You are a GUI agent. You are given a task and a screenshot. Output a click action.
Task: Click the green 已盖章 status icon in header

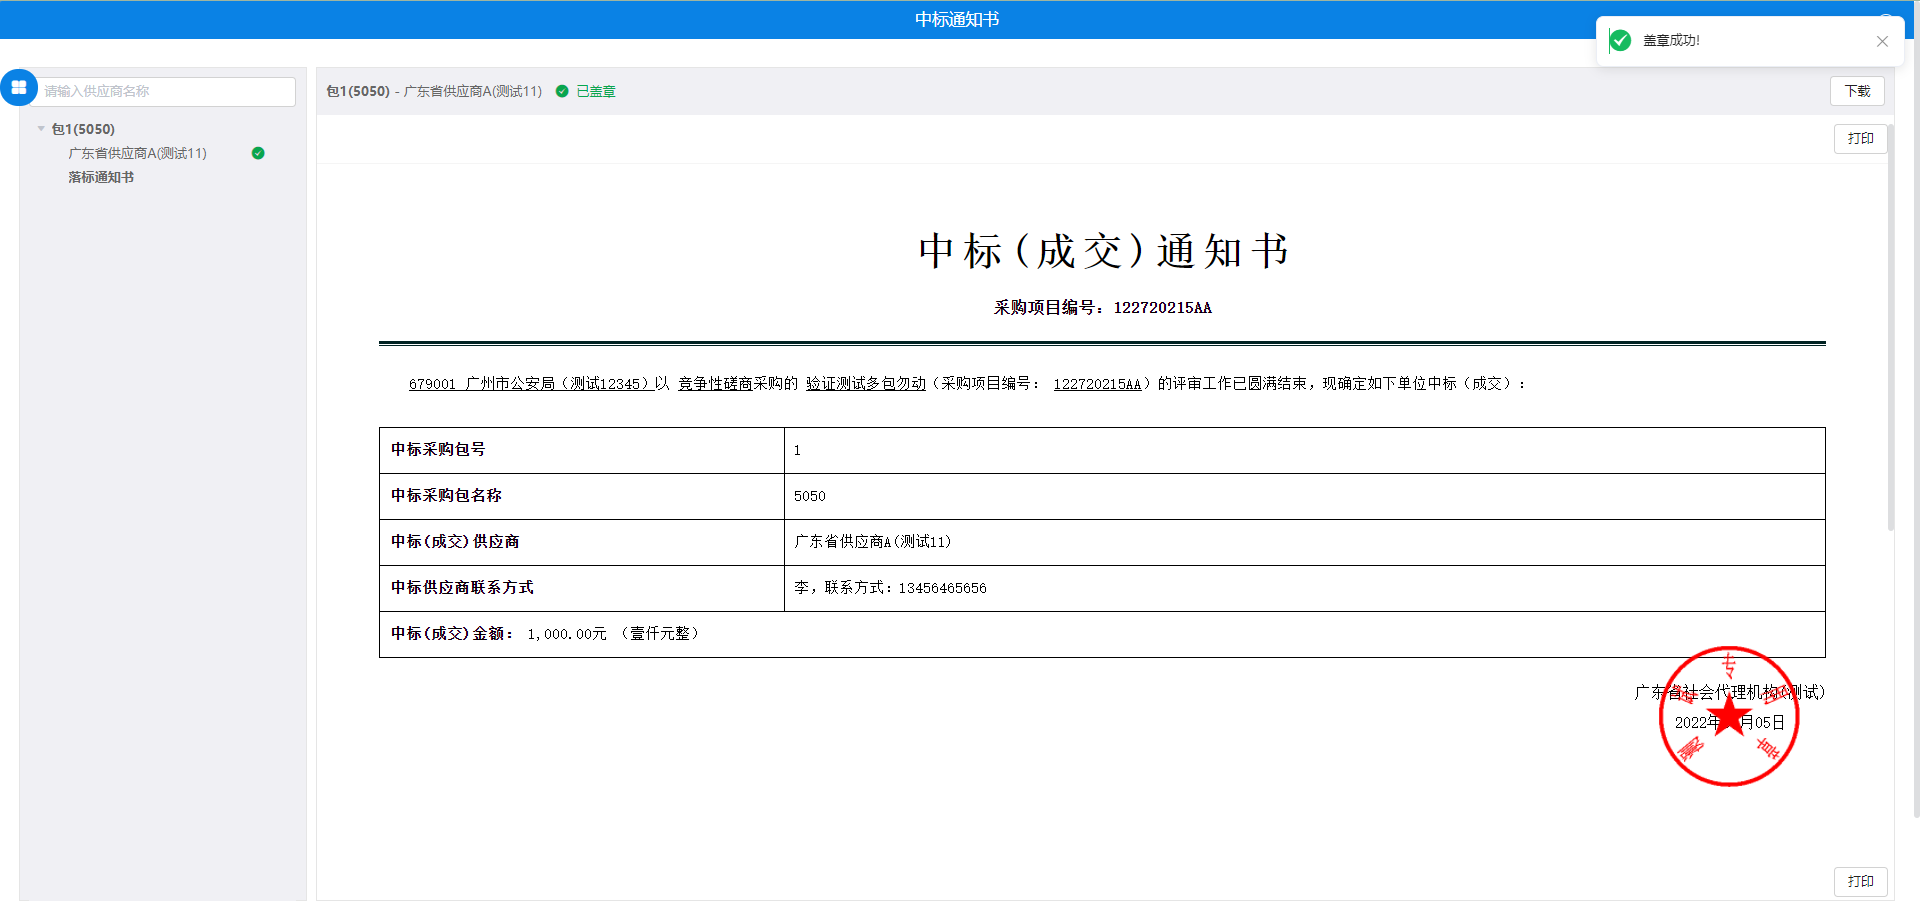click(x=562, y=91)
